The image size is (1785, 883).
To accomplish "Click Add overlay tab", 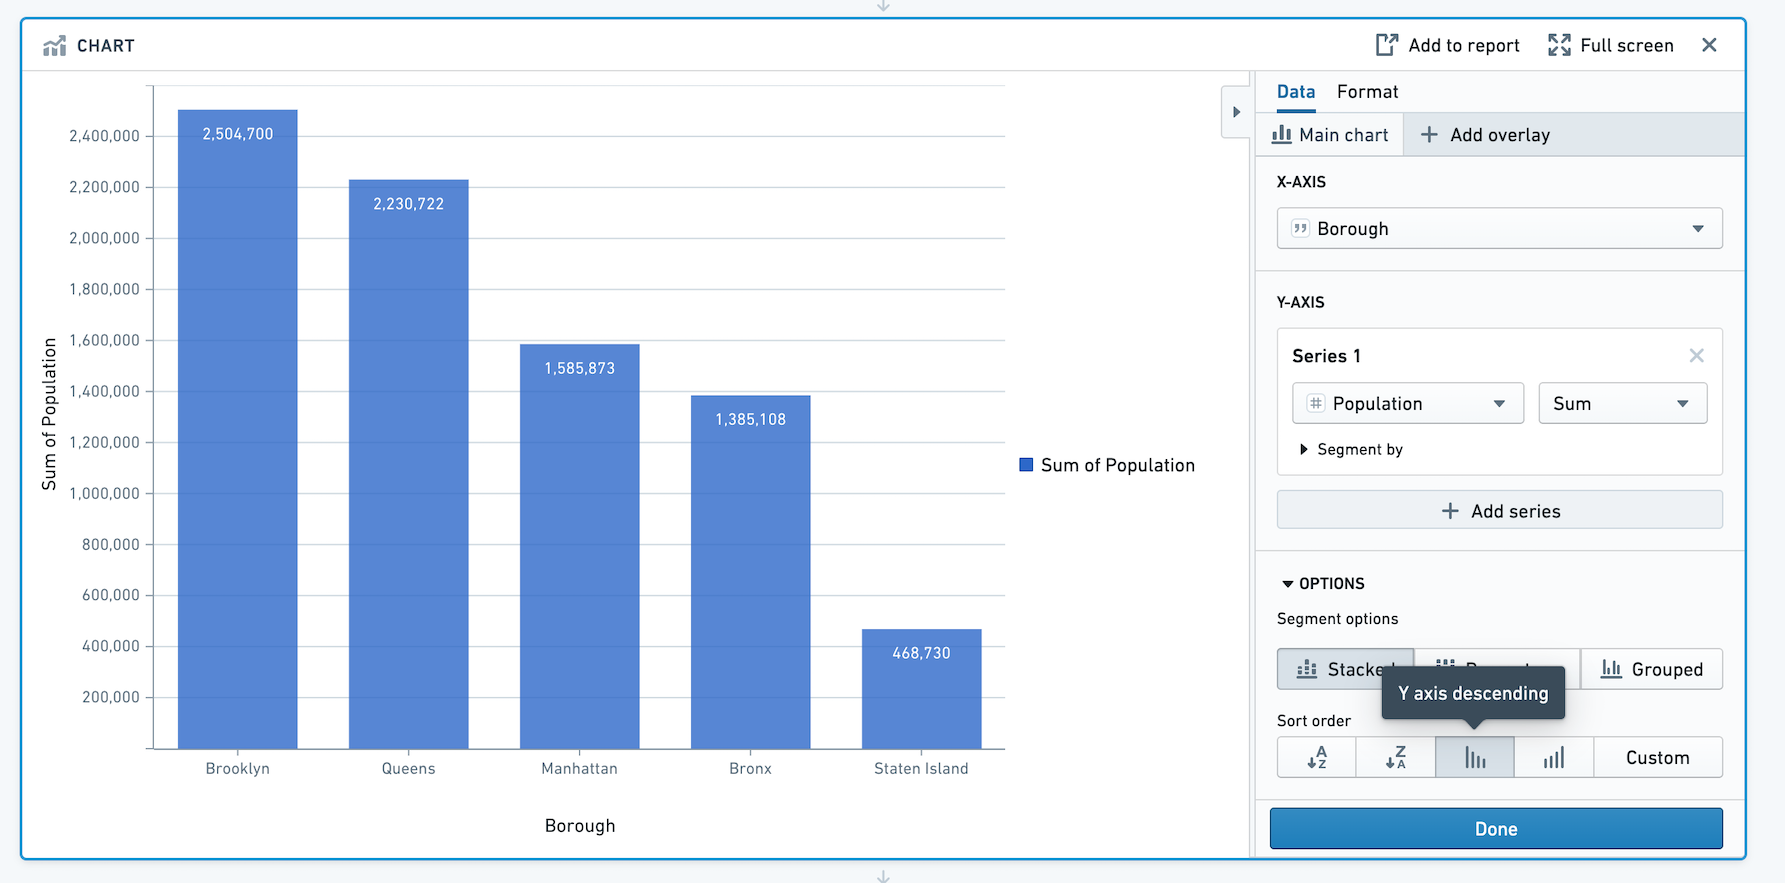I will [x=1485, y=135].
